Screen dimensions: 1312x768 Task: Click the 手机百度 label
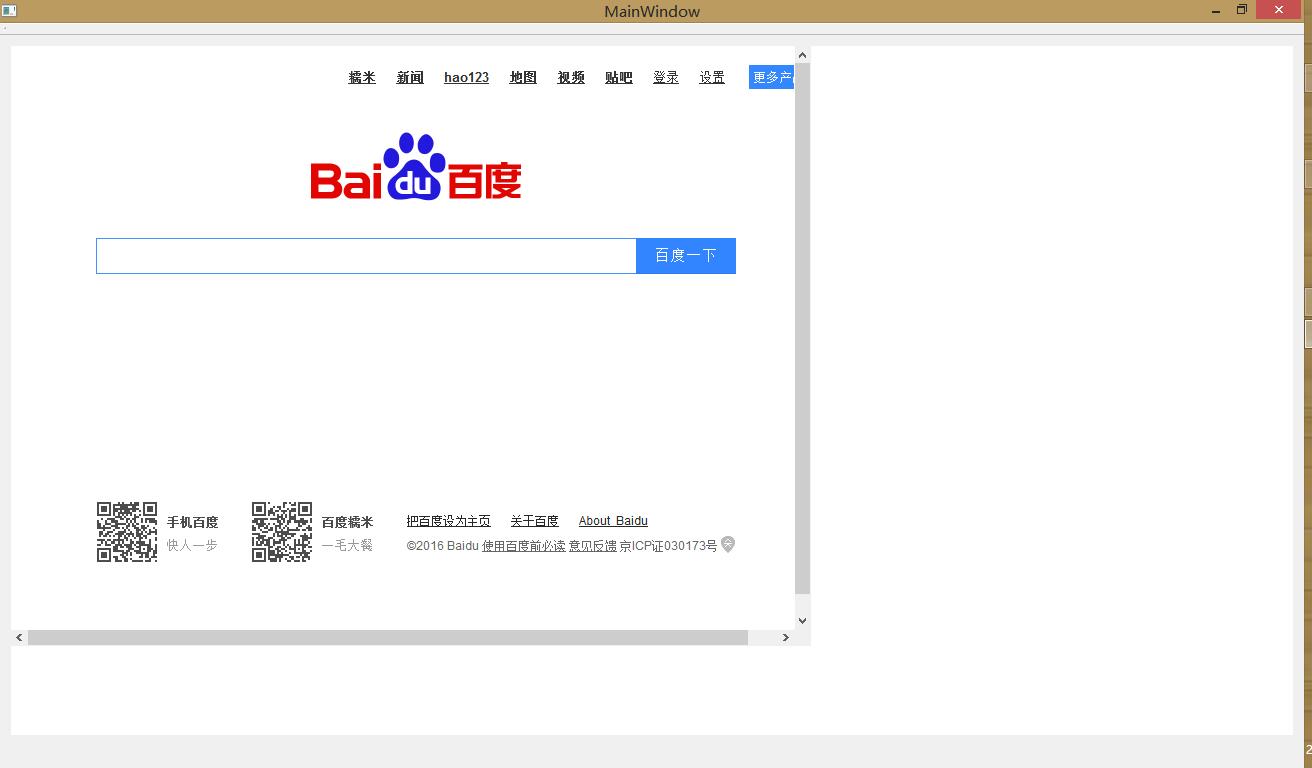point(192,522)
